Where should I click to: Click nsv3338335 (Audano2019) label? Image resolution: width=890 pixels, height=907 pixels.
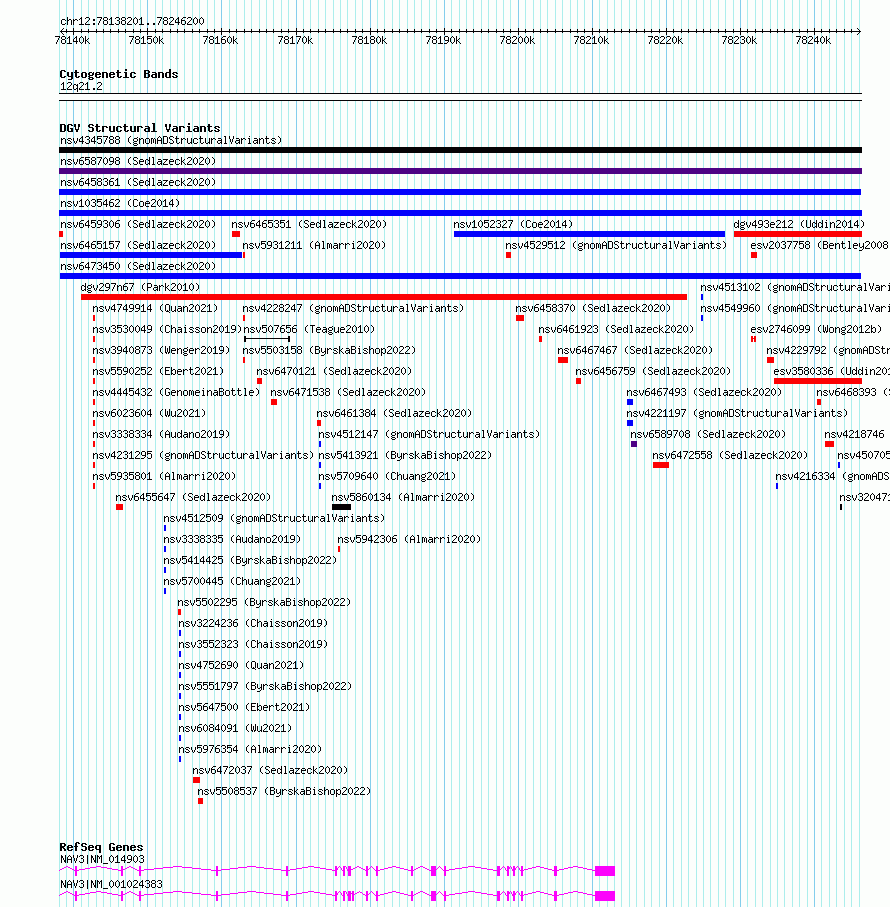232,540
